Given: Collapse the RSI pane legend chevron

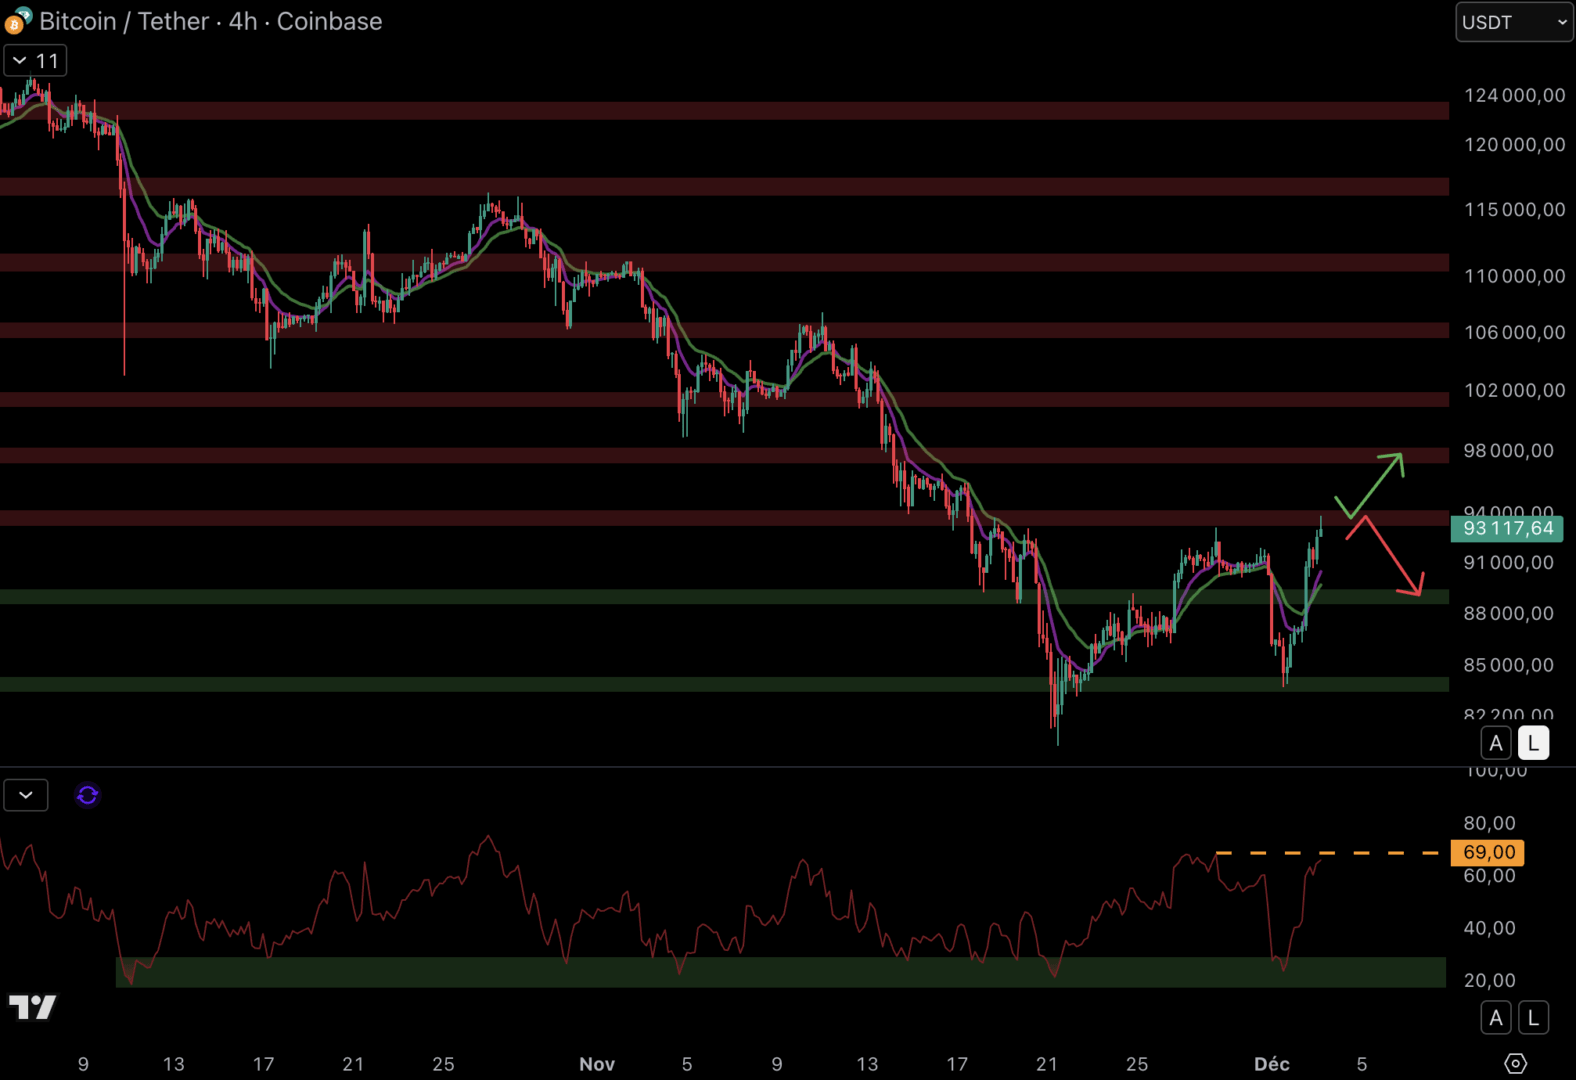Looking at the screenshot, I should pyautogui.click(x=26, y=795).
